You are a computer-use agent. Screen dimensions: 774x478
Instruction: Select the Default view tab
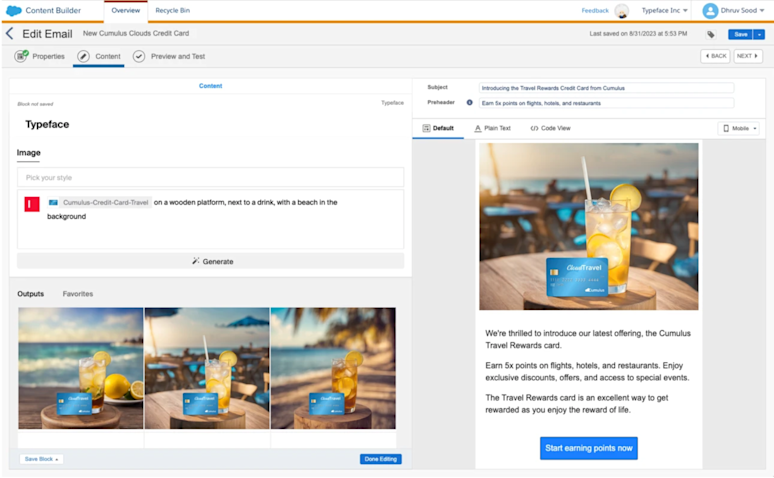(x=438, y=128)
